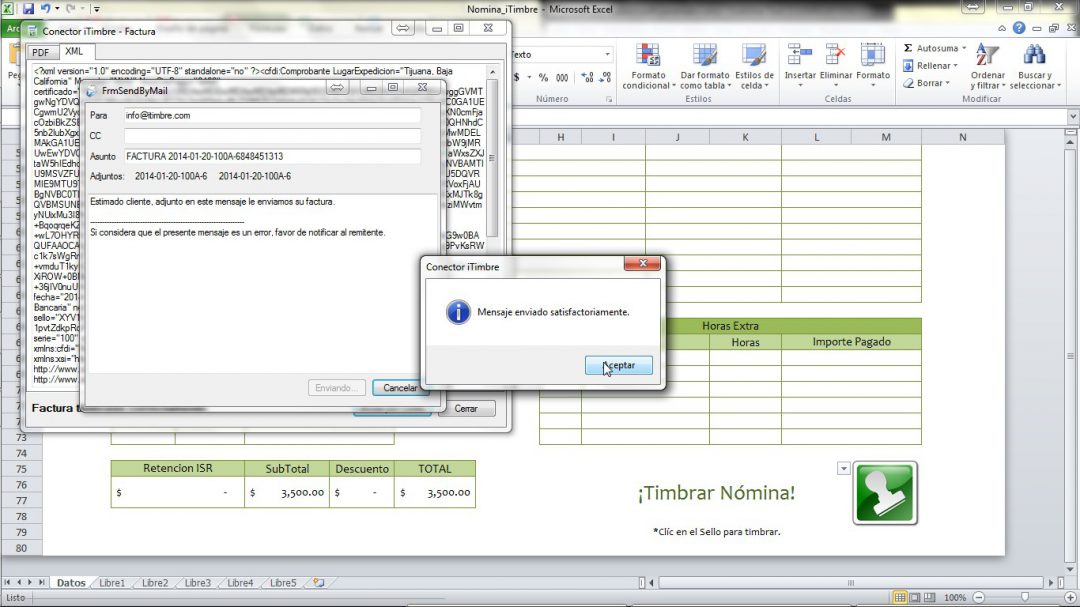Image resolution: width=1080 pixels, height=607 pixels.
Task: Click the Para email address field
Action: (x=272, y=115)
